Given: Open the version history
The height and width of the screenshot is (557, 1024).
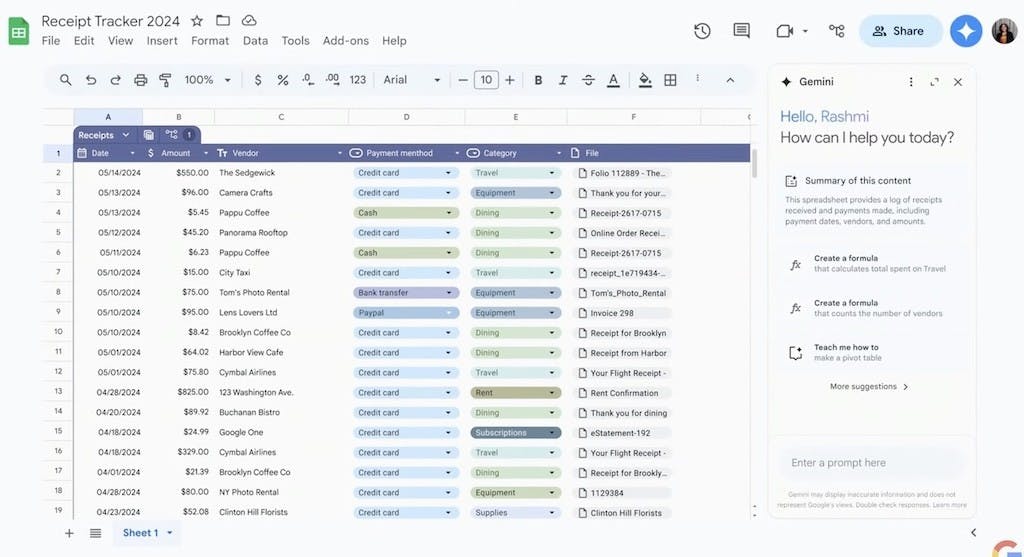Looking at the screenshot, I should click(702, 31).
